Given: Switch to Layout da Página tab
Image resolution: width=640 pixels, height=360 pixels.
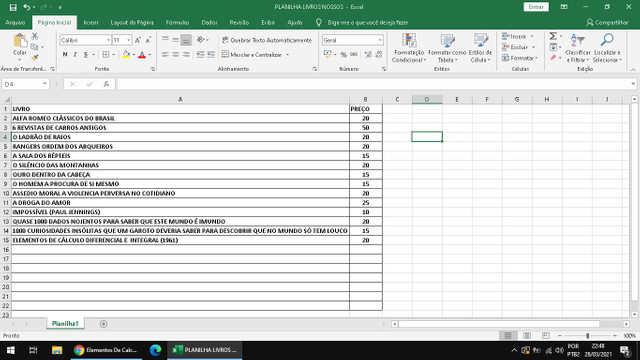Looking at the screenshot, I should (x=132, y=22).
